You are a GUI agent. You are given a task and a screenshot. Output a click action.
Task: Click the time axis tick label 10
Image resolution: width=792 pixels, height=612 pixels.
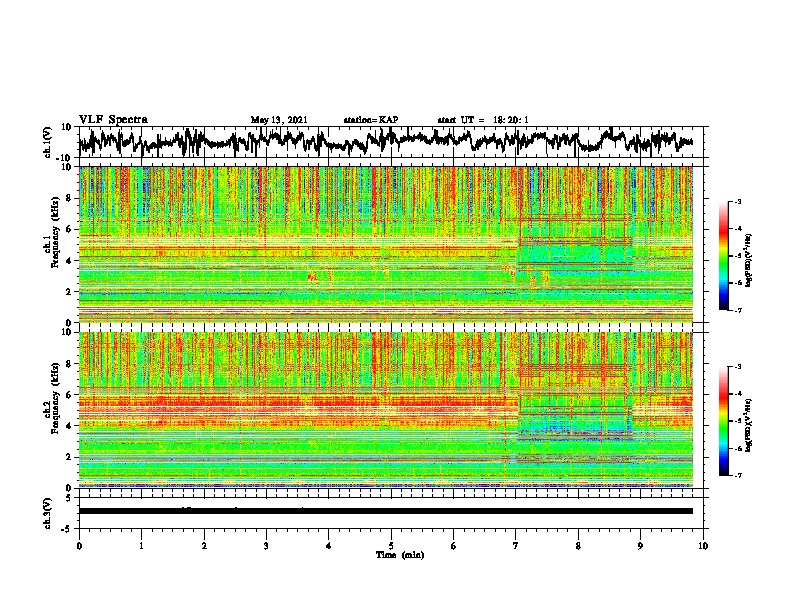[x=703, y=546]
